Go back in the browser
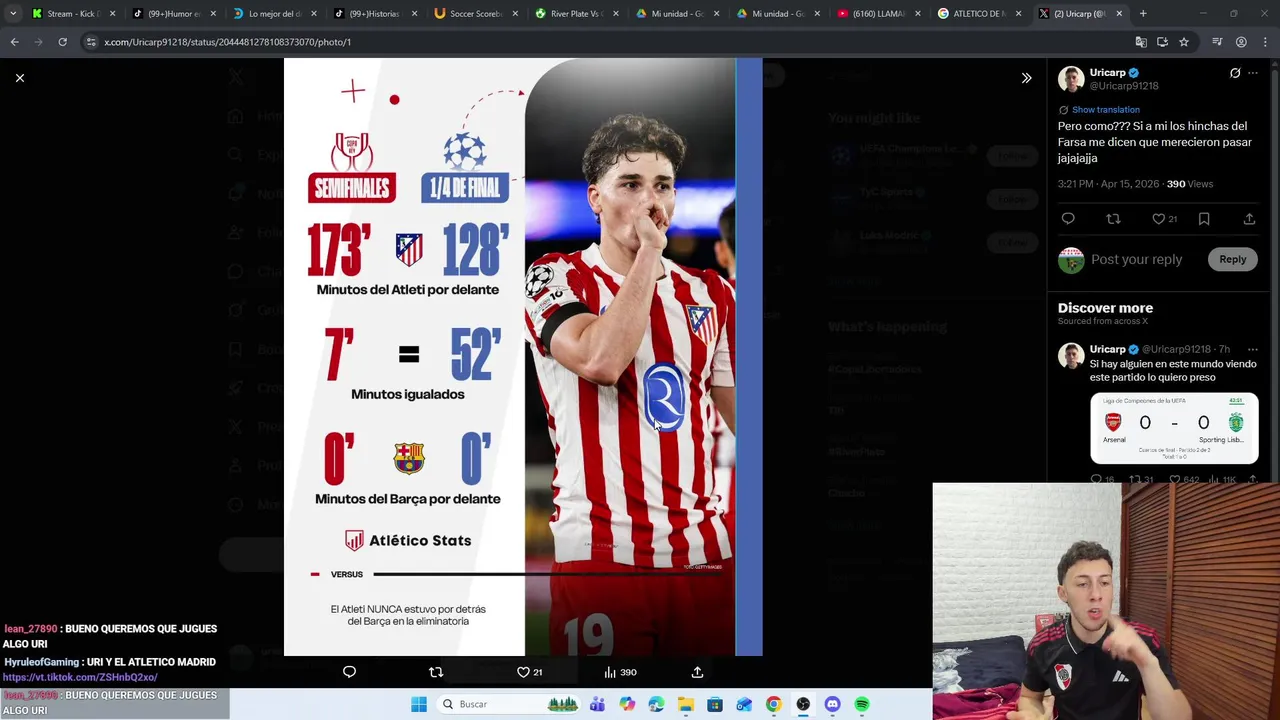Viewport: 1280px width, 720px height. [14, 42]
